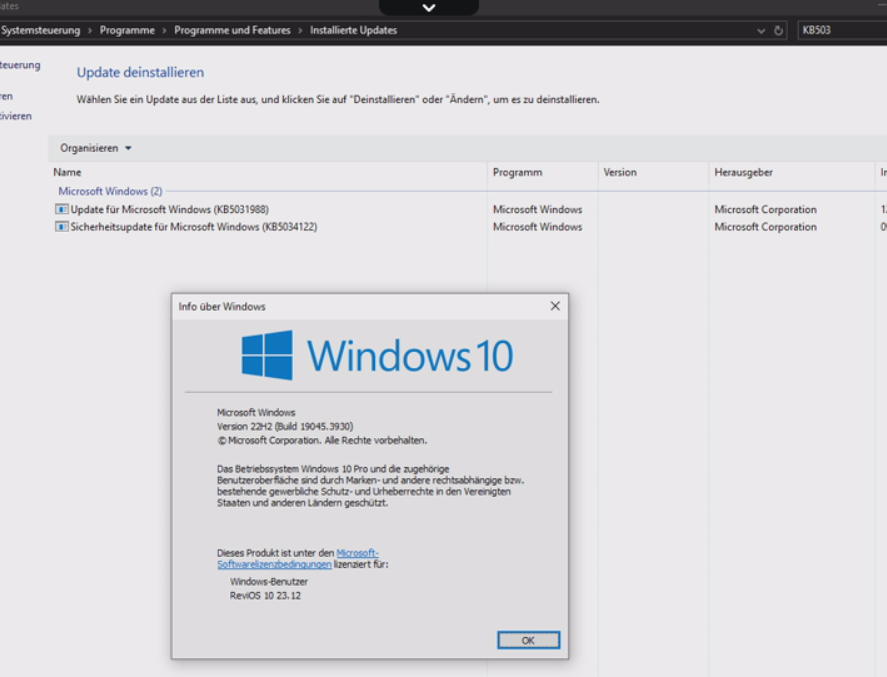Sort by the Version column header

click(x=653, y=173)
